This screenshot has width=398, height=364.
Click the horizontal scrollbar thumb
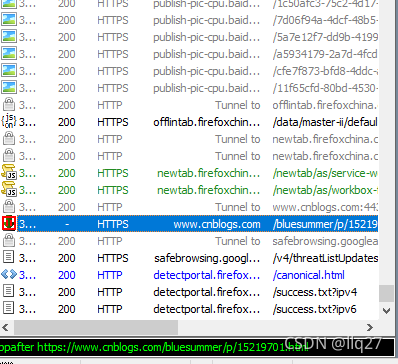96,327
